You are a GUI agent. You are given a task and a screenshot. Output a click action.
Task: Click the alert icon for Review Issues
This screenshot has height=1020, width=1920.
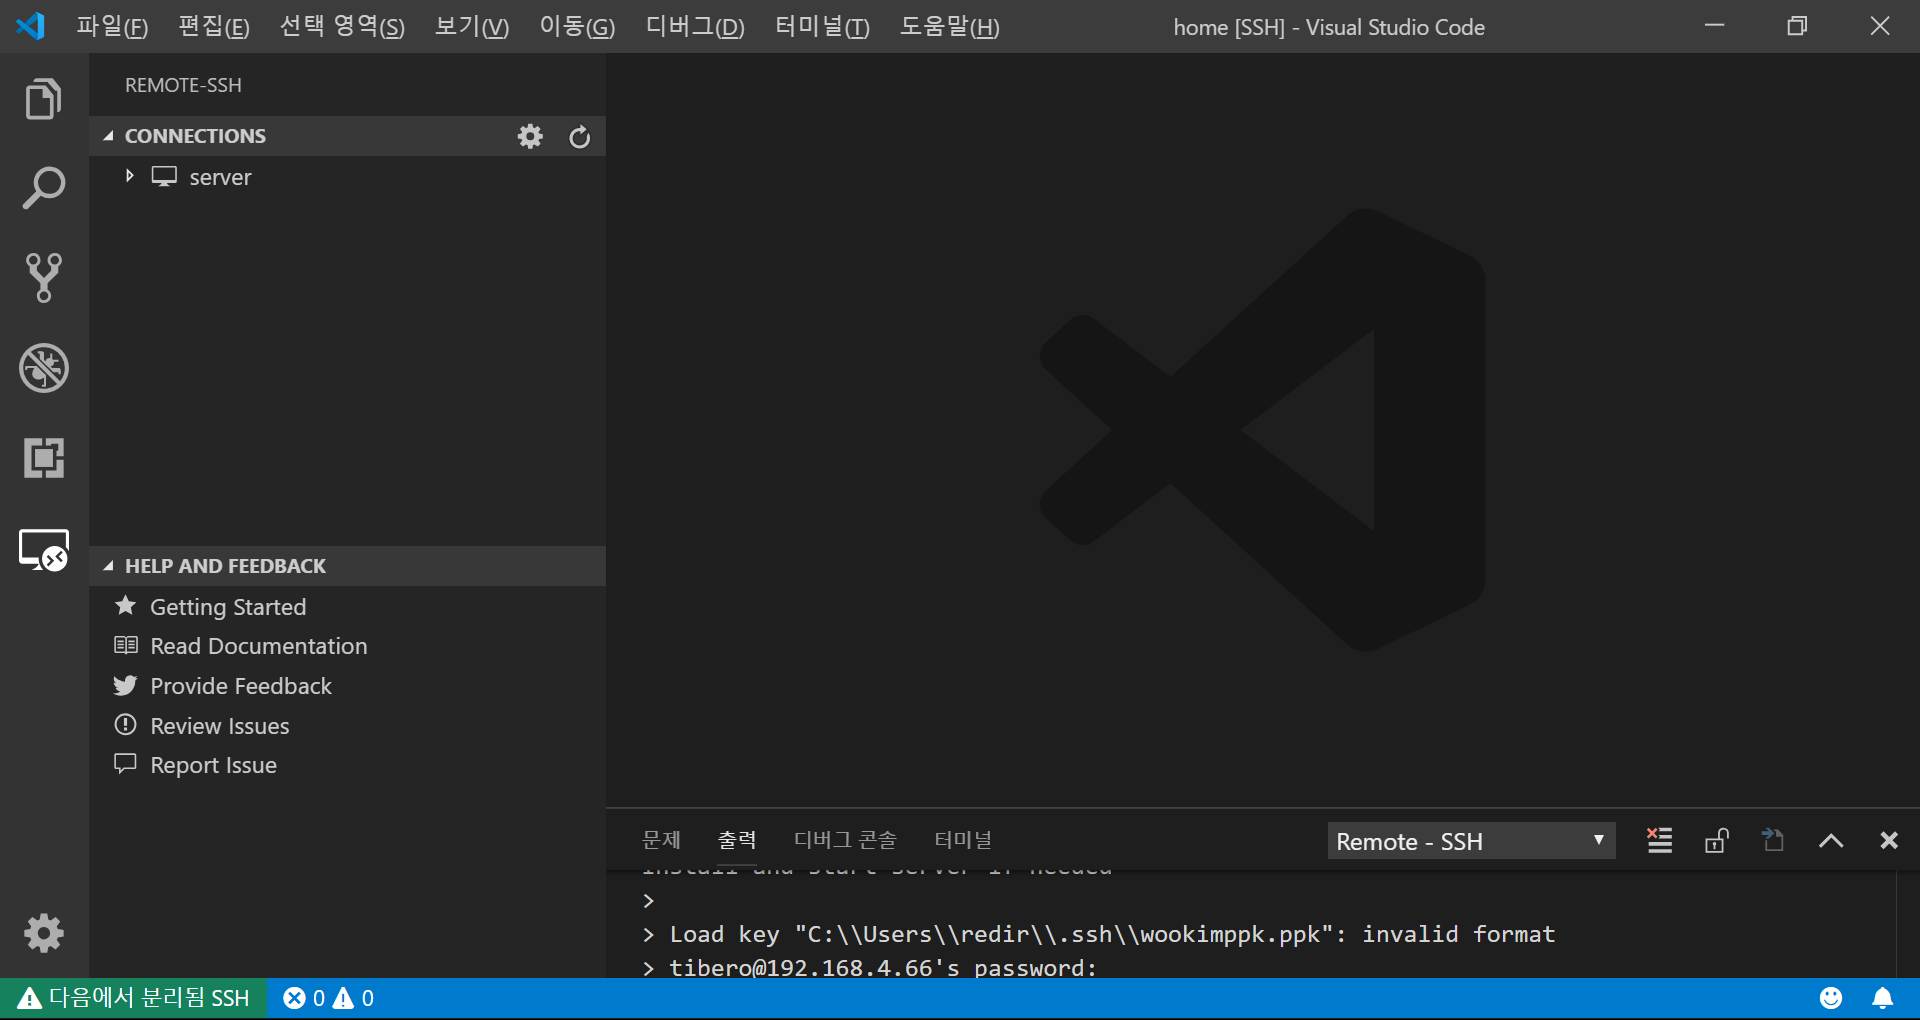125,724
